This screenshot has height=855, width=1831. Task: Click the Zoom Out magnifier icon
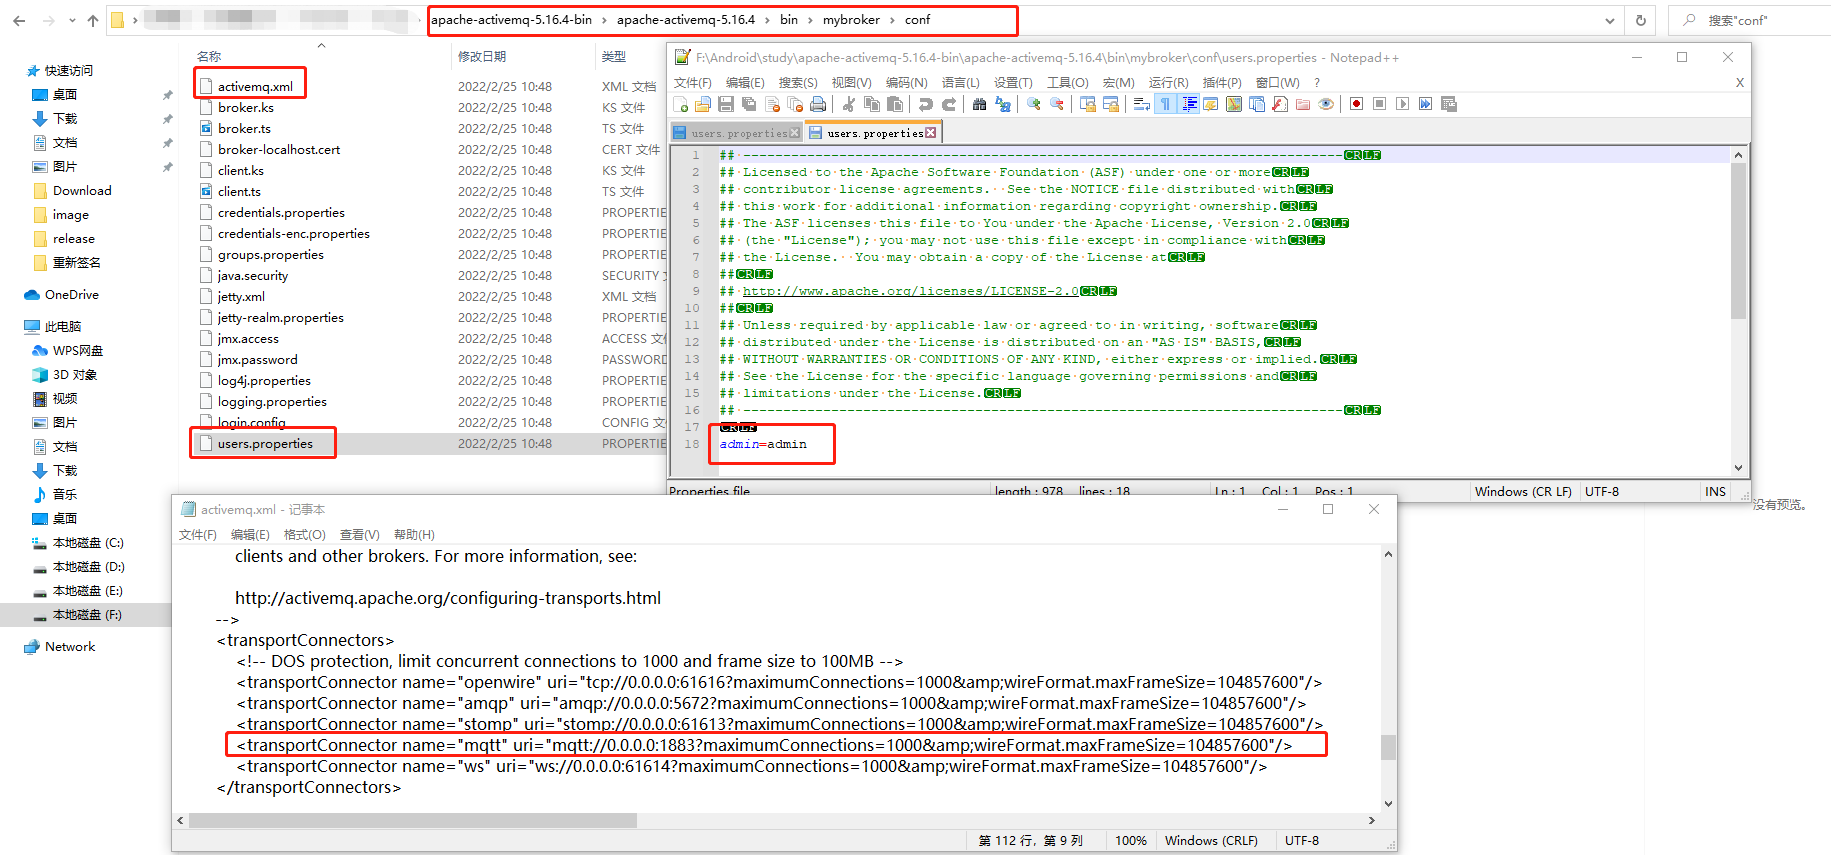click(1057, 104)
